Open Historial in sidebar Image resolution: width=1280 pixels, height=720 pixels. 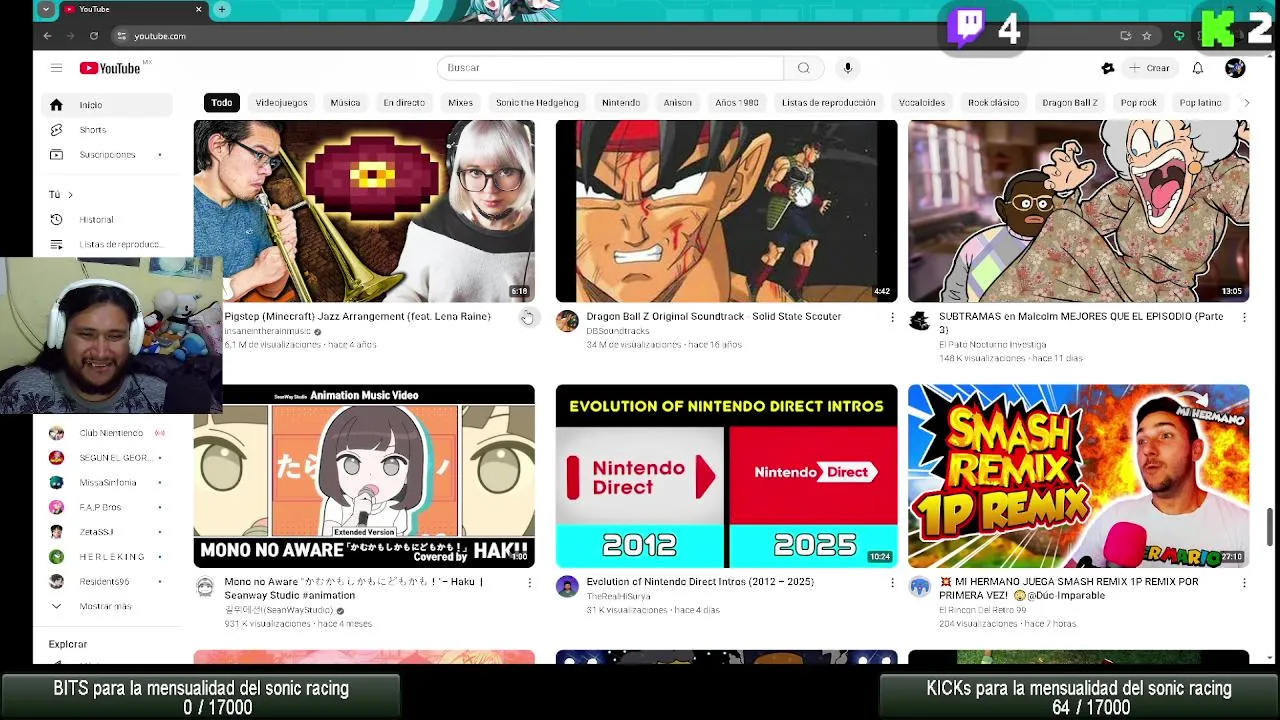[x=108, y=220]
